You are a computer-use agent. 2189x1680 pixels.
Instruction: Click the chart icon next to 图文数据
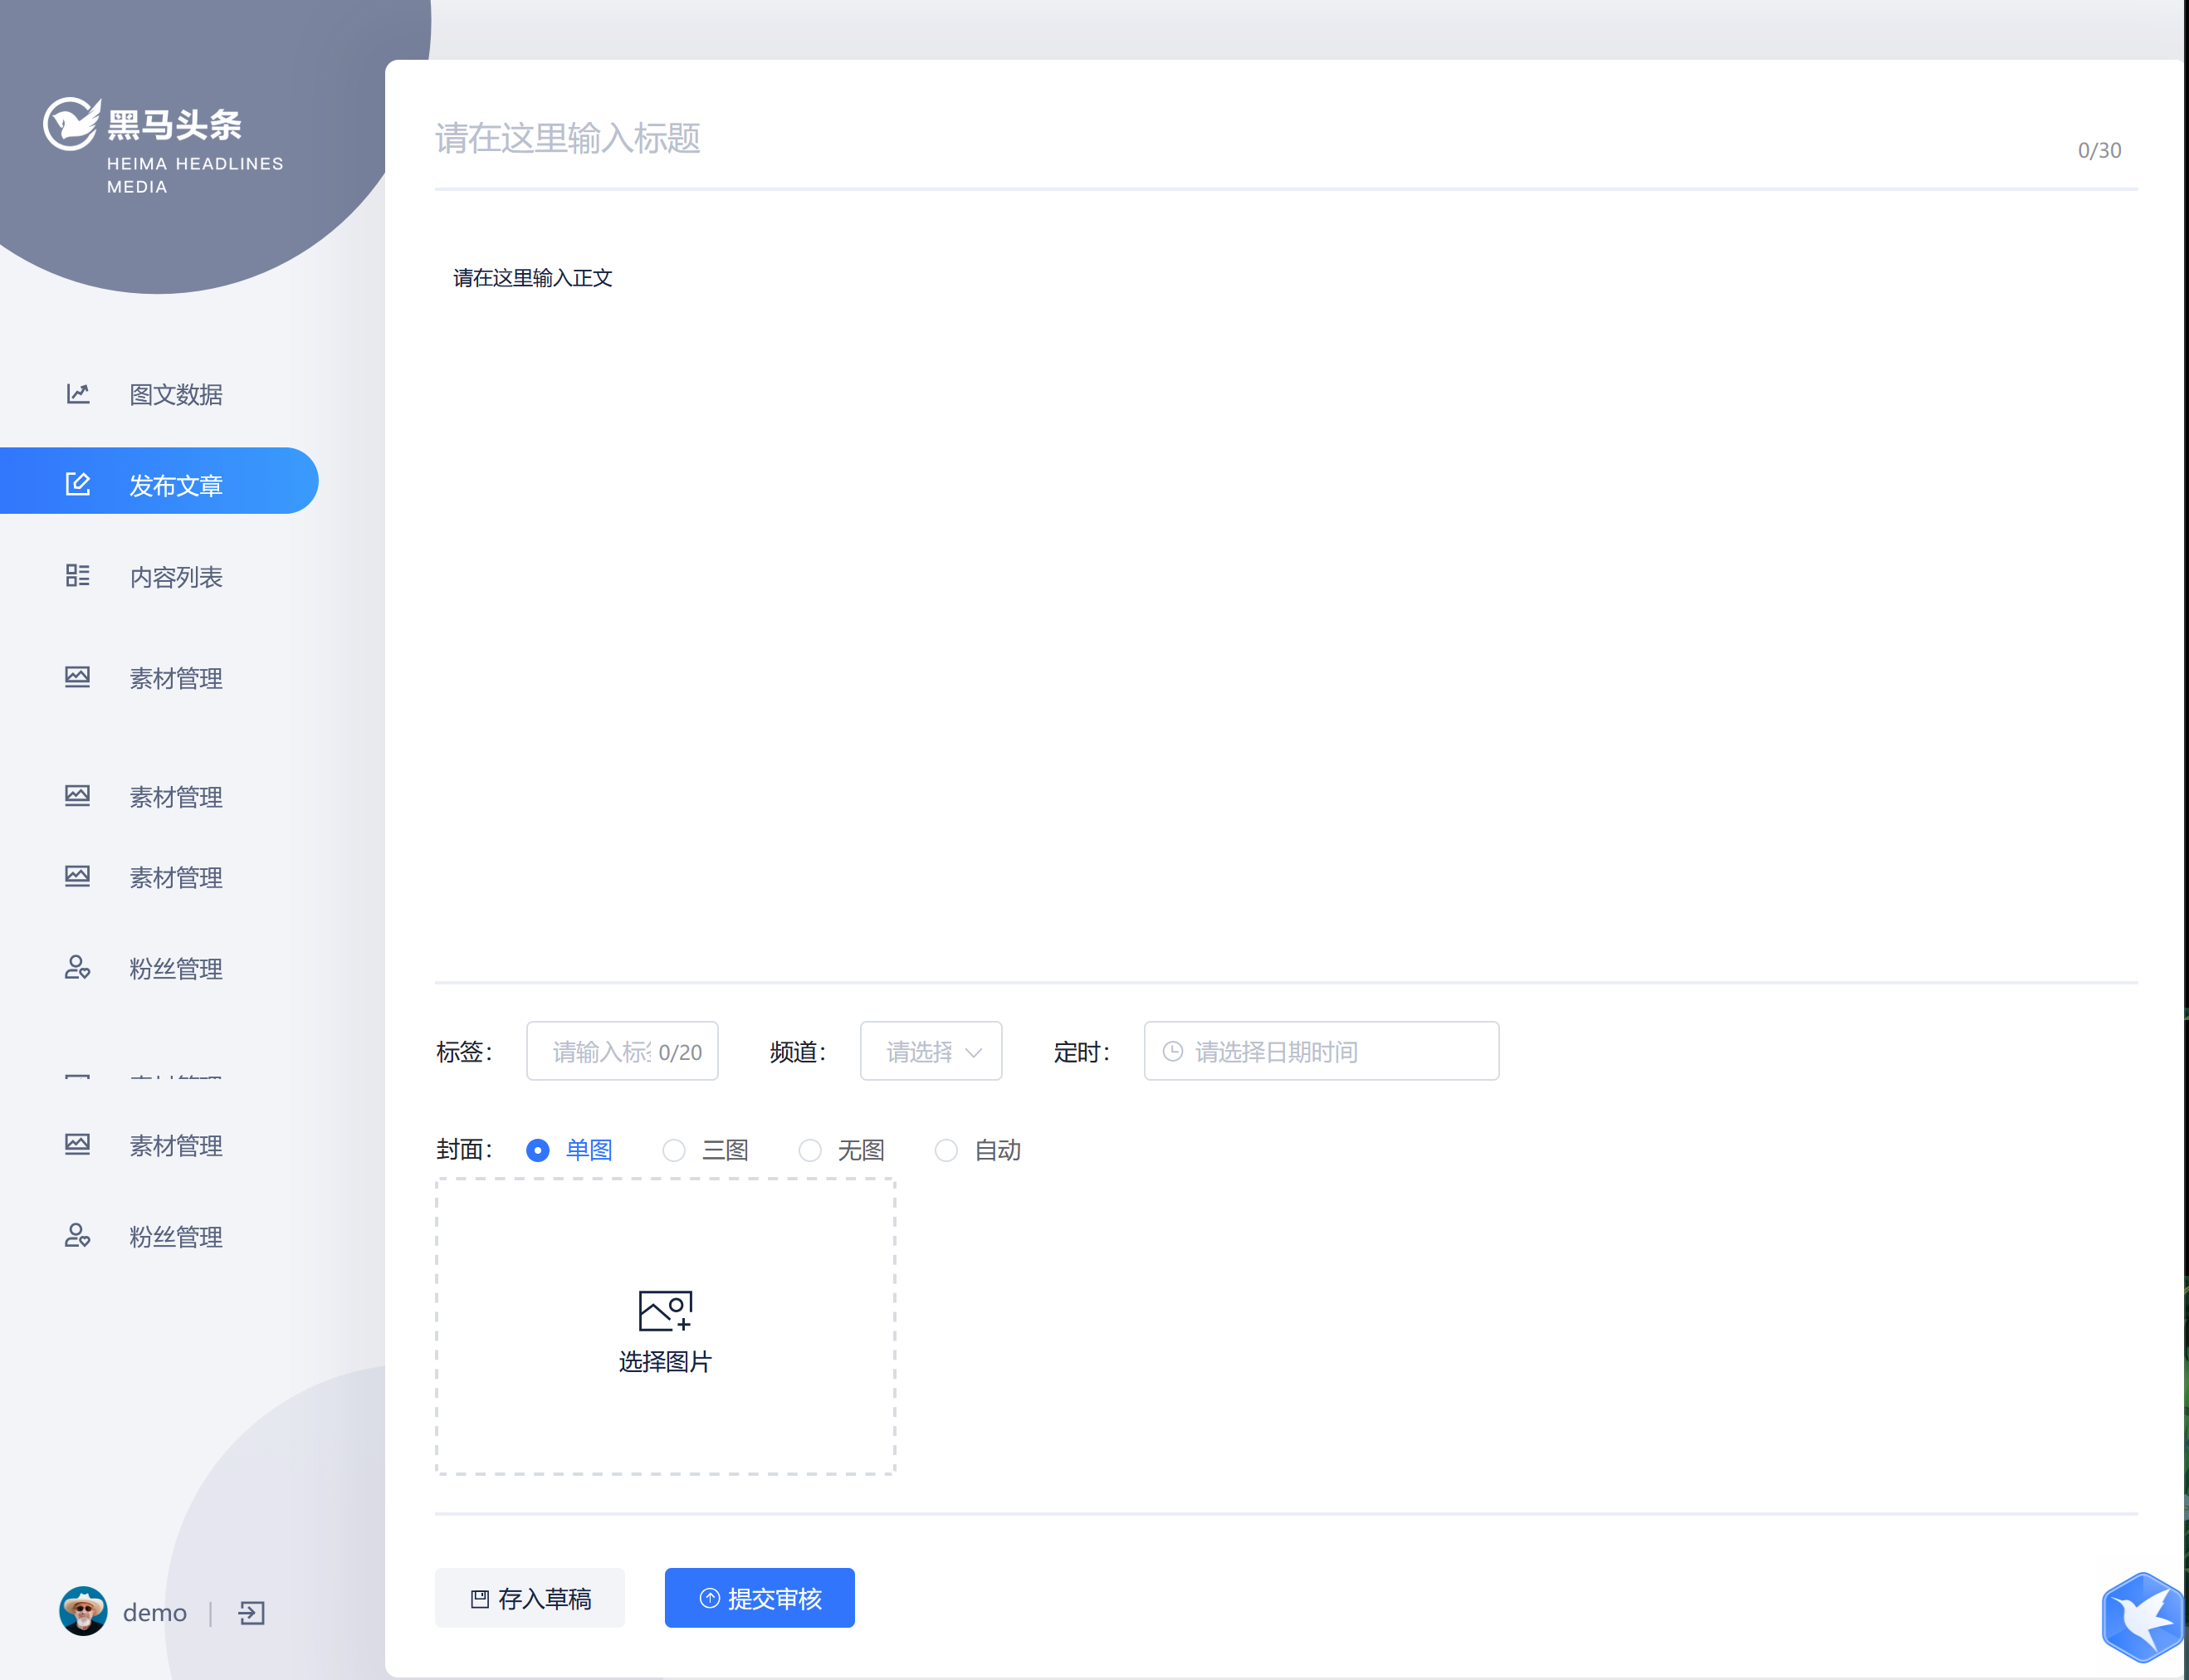pyautogui.click(x=78, y=394)
